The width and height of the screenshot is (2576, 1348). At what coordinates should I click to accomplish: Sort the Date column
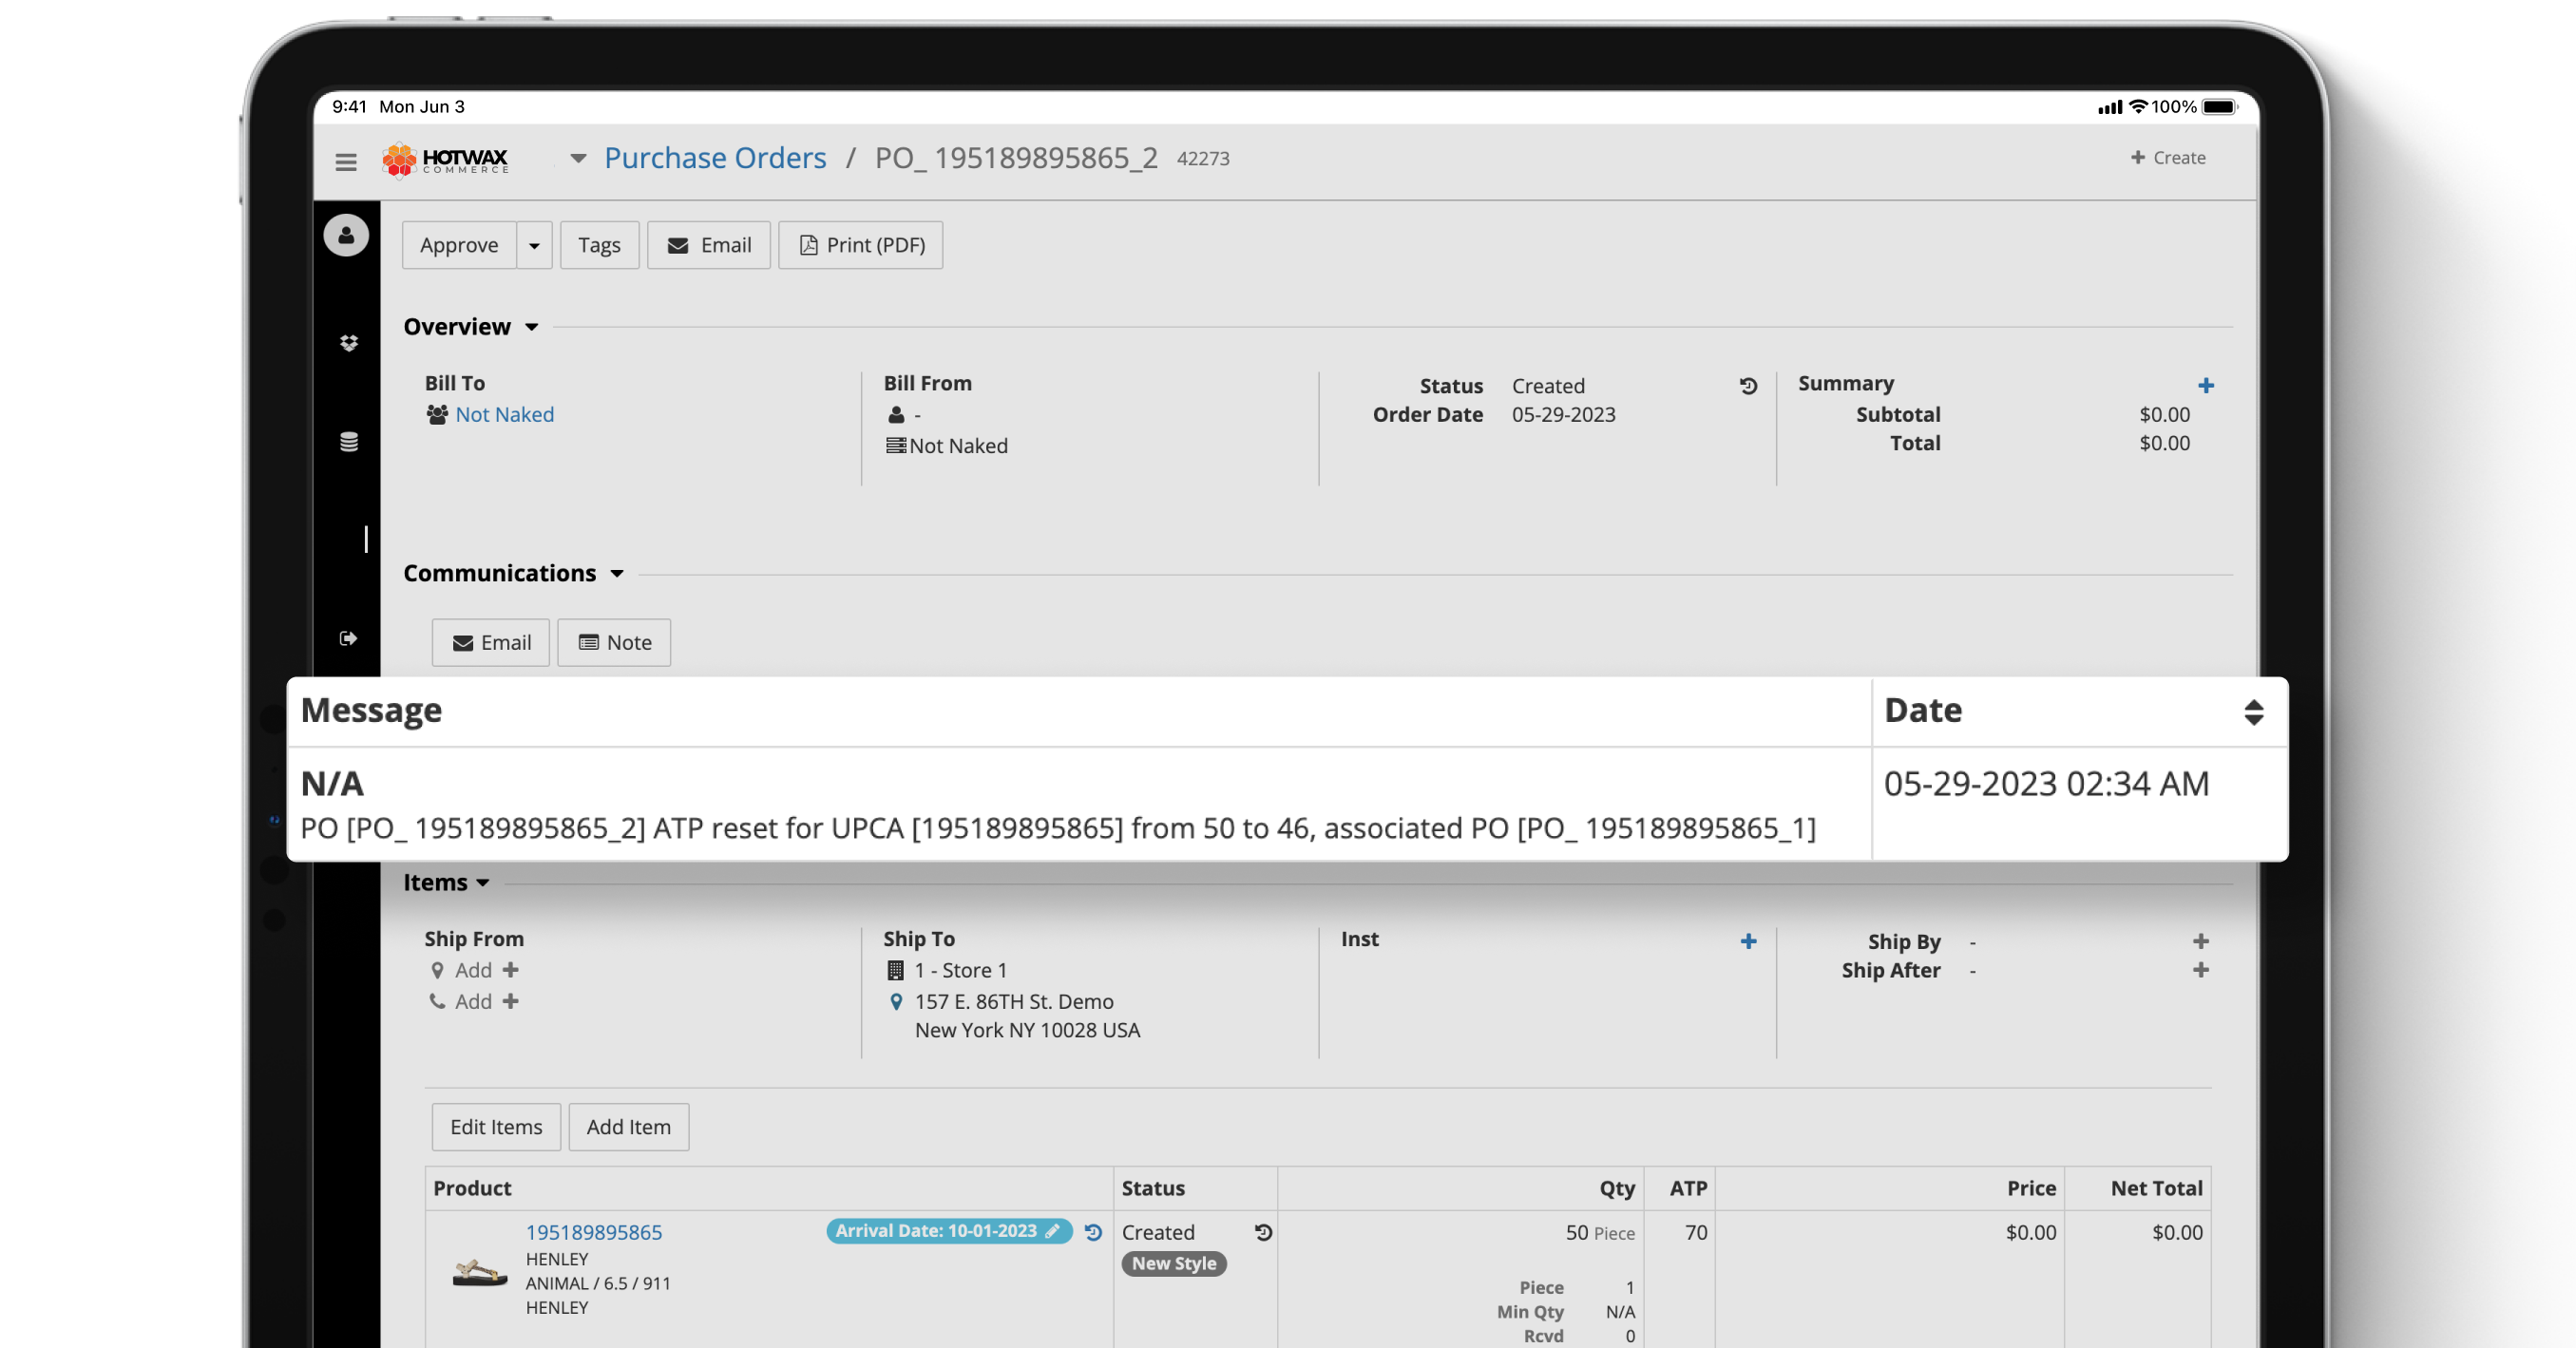pyautogui.click(x=2253, y=712)
